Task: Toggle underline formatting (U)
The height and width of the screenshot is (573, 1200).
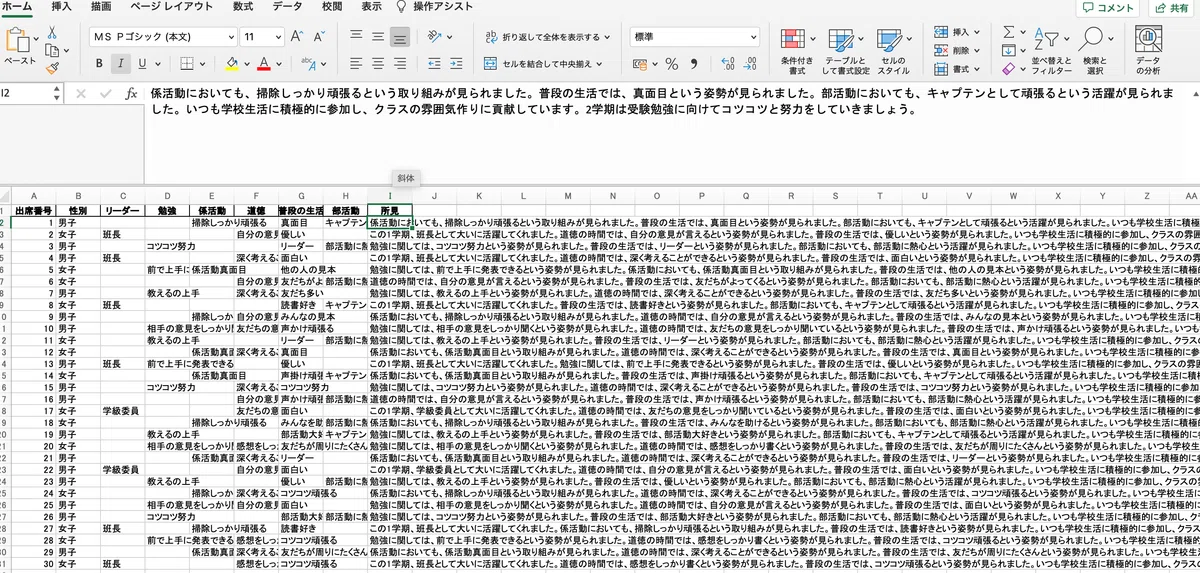Action: [143, 64]
